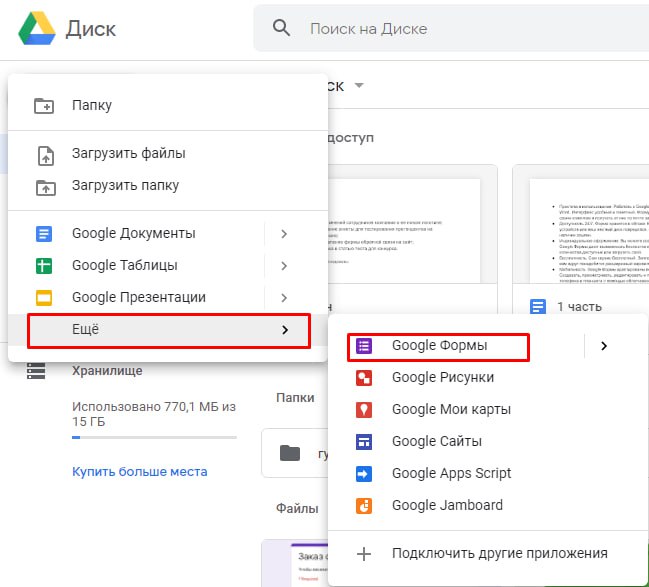This screenshot has height=587, width=649.
Task: Click the Google My Maps pin icon
Action: point(364,410)
